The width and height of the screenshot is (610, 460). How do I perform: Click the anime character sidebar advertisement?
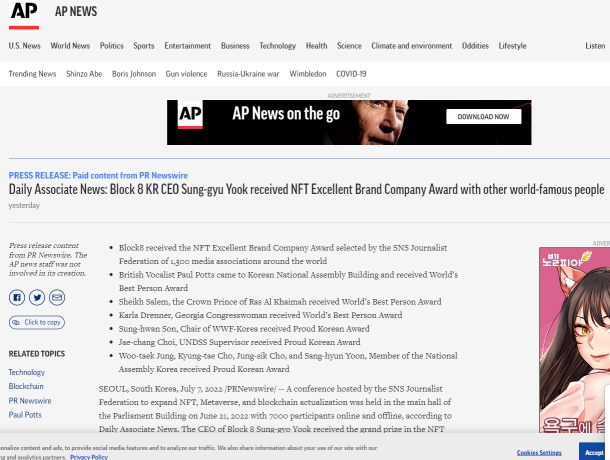[575, 340]
